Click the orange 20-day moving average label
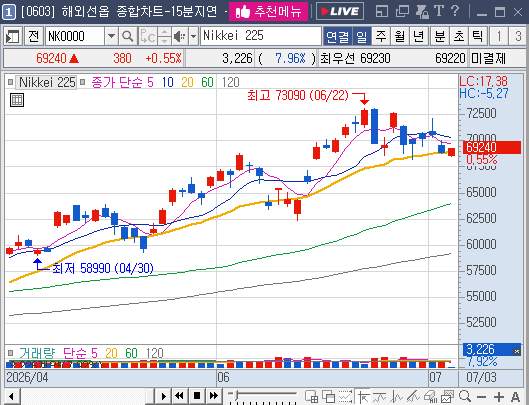This screenshot has width=529, height=405. pos(187,82)
